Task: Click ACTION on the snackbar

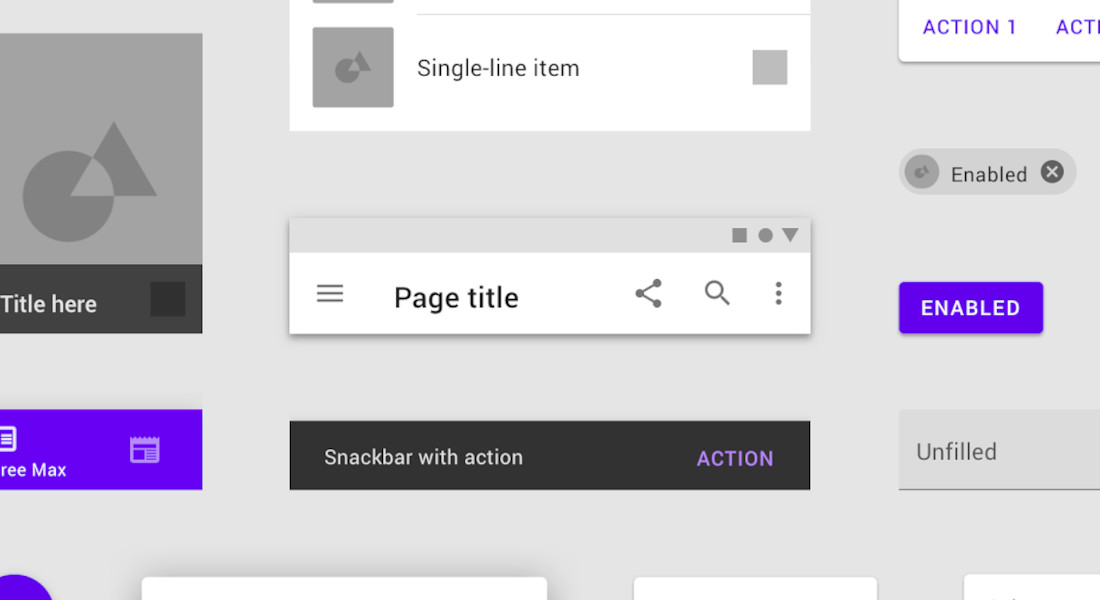Action: [735, 458]
